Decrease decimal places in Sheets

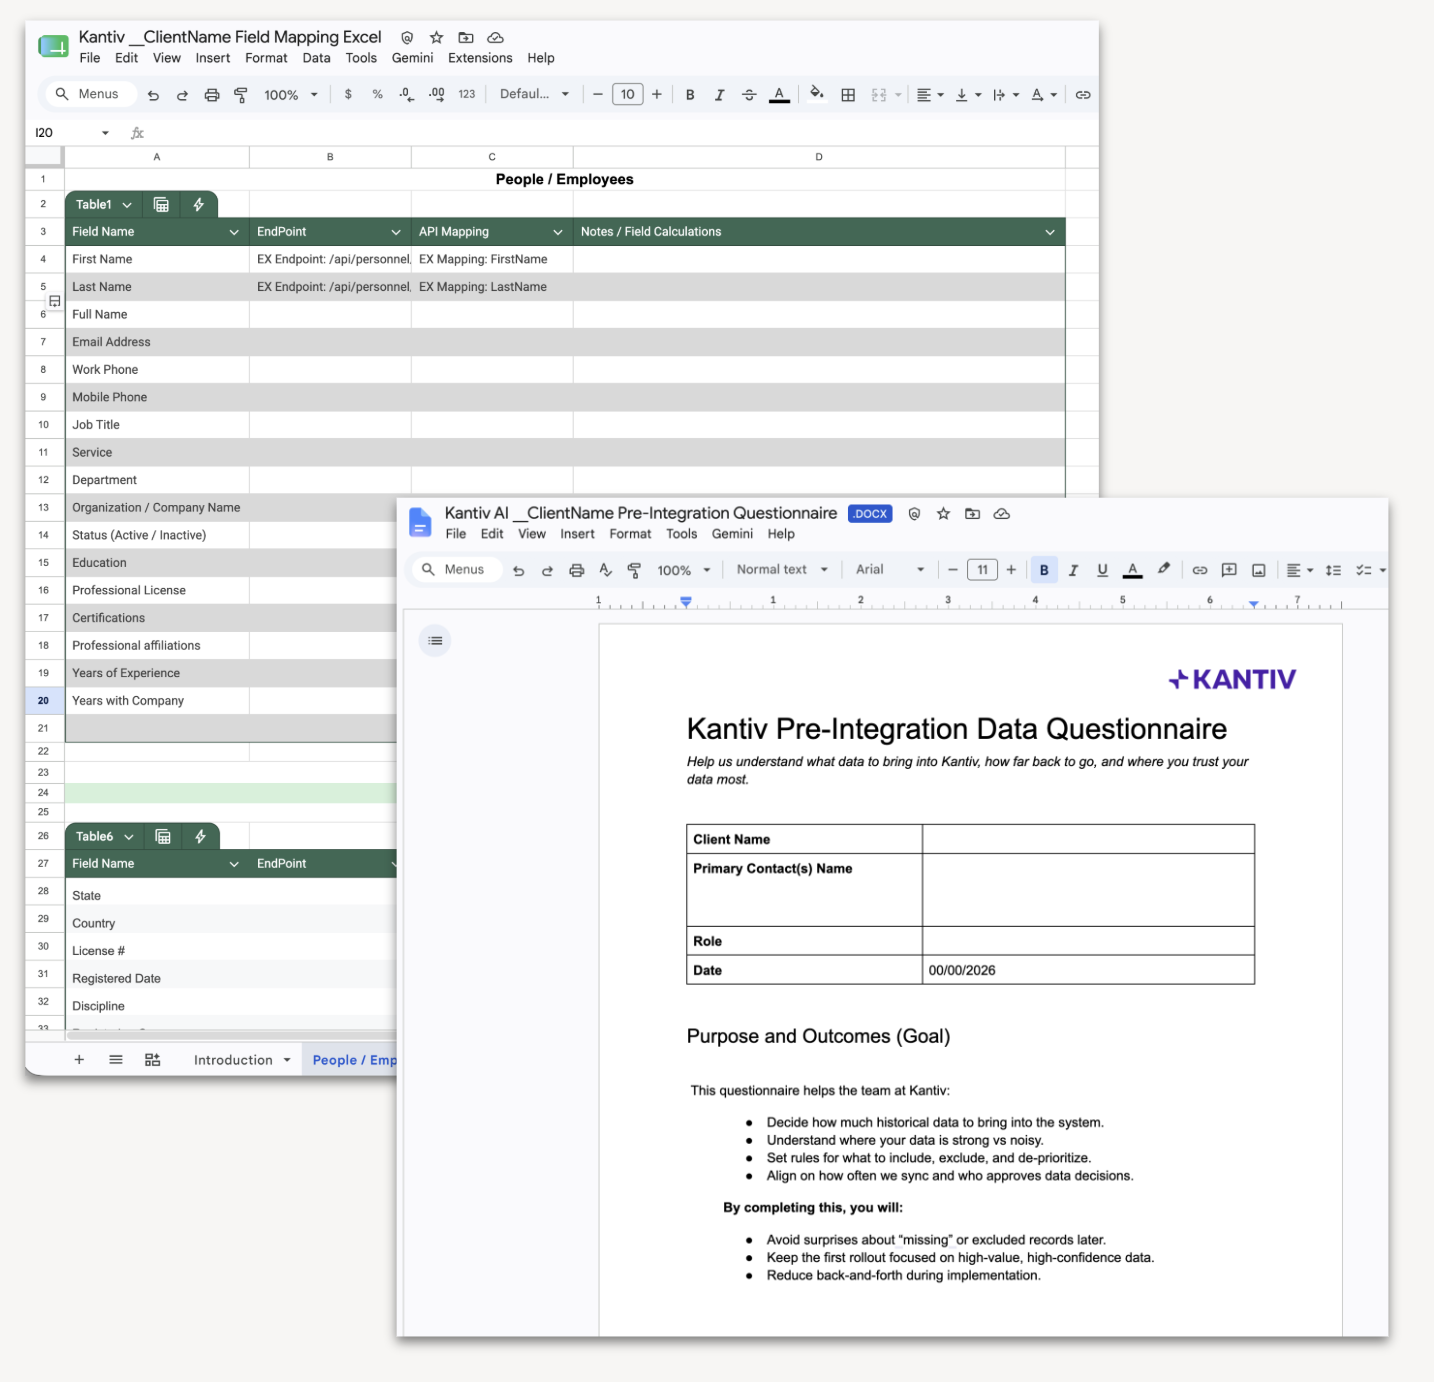tap(406, 94)
